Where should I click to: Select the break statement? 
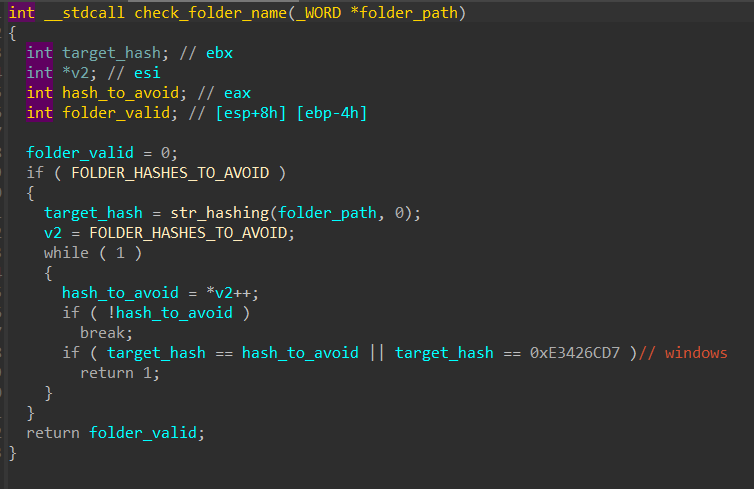[x=106, y=333]
